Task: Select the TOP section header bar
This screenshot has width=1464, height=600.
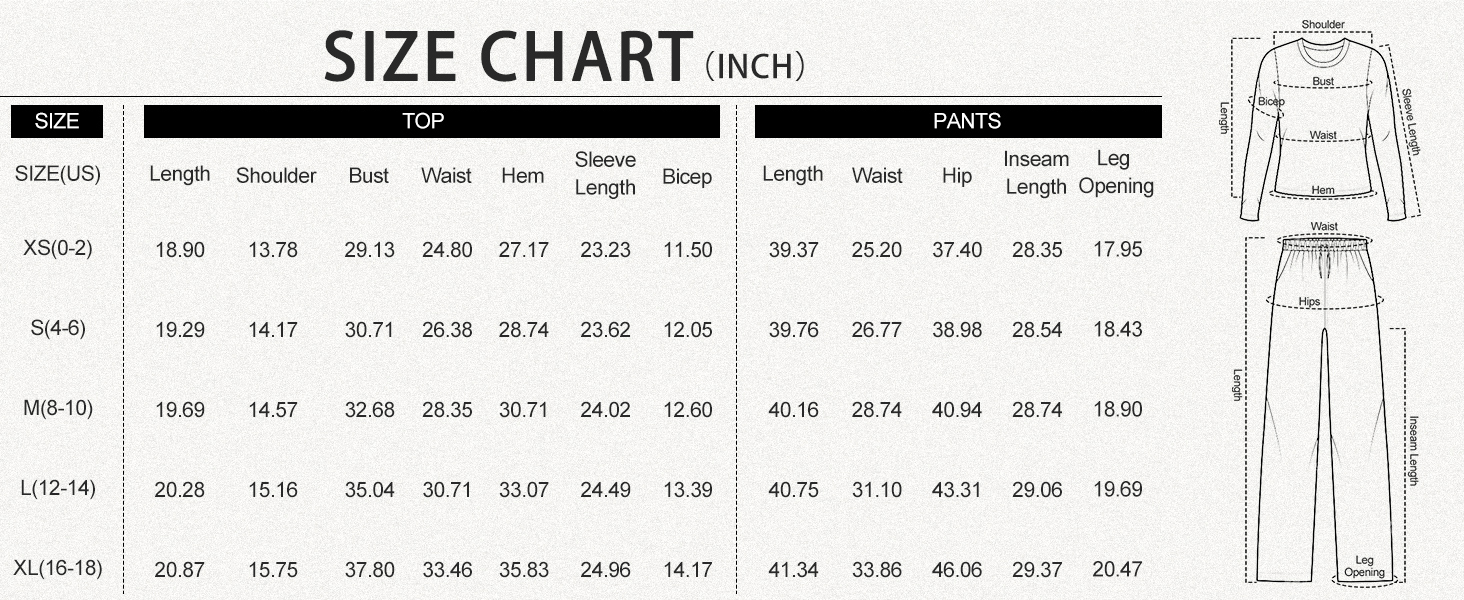Action: (431, 121)
